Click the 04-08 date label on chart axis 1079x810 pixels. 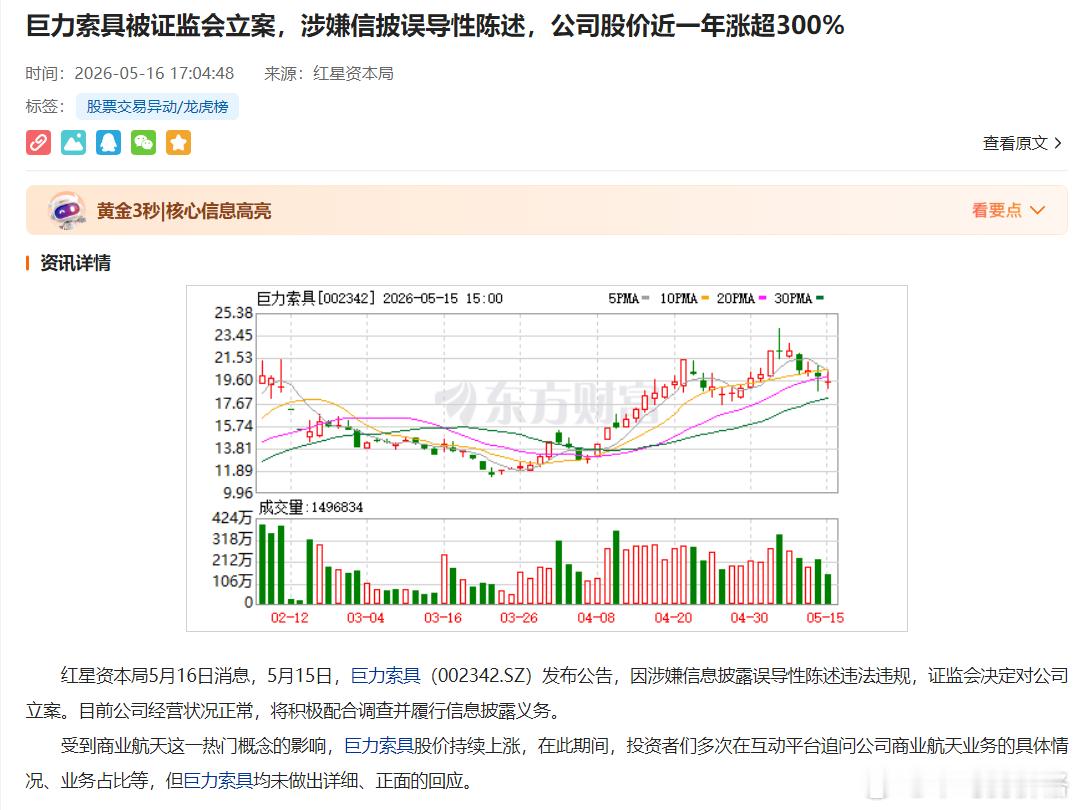point(595,618)
